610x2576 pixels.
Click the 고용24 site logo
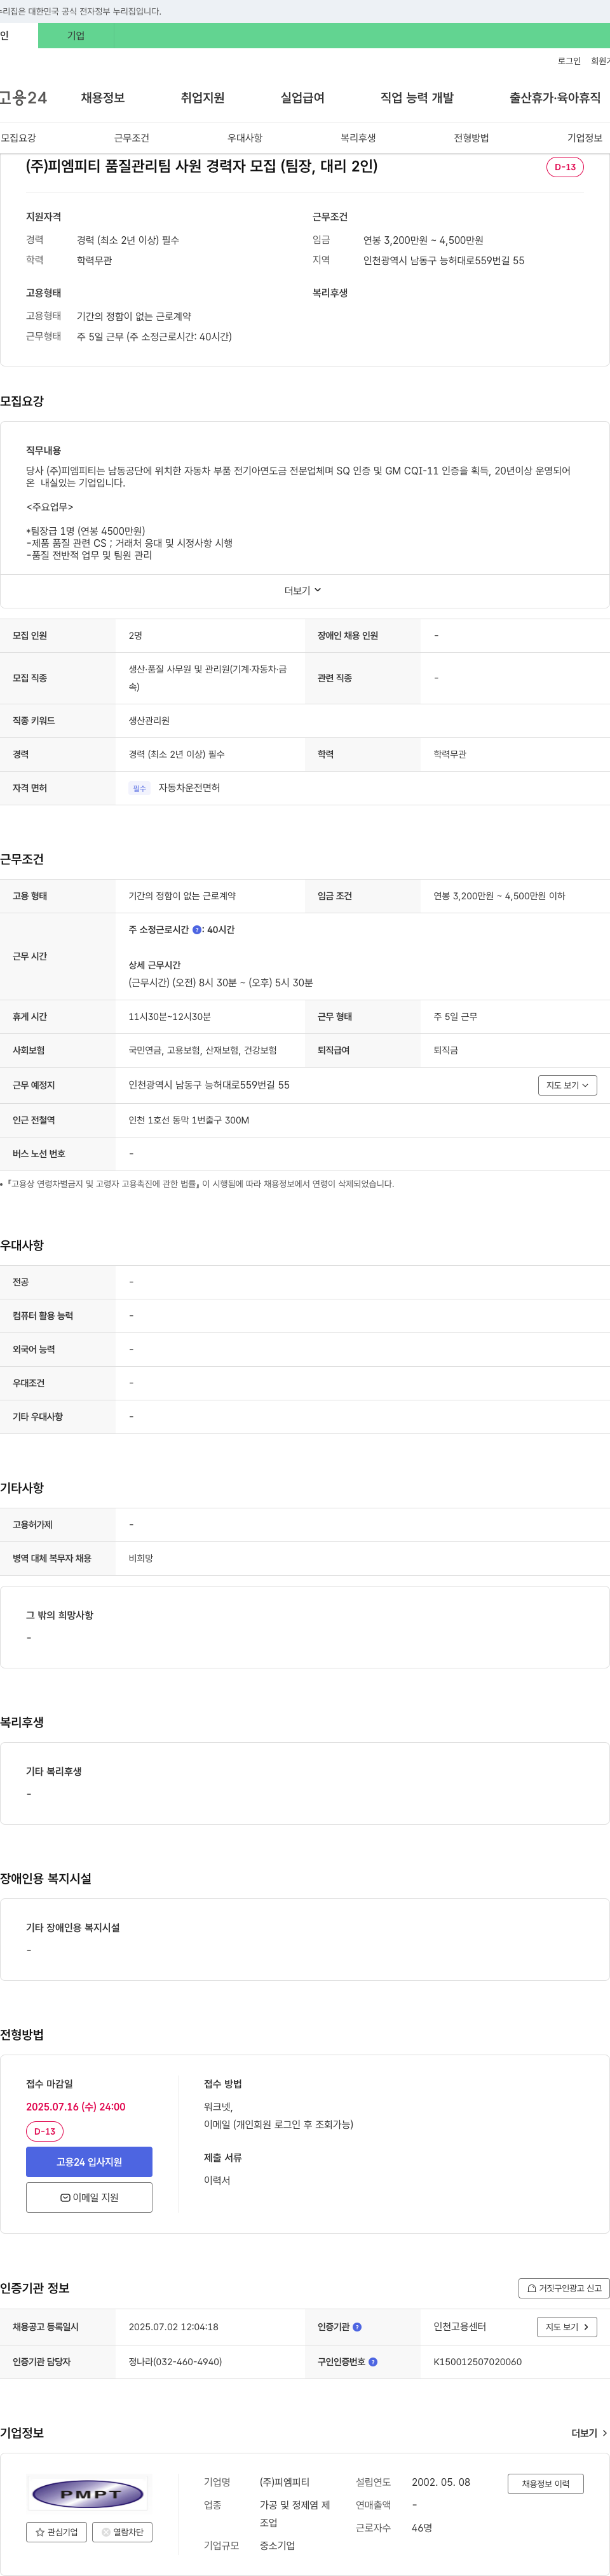click(23, 98)
